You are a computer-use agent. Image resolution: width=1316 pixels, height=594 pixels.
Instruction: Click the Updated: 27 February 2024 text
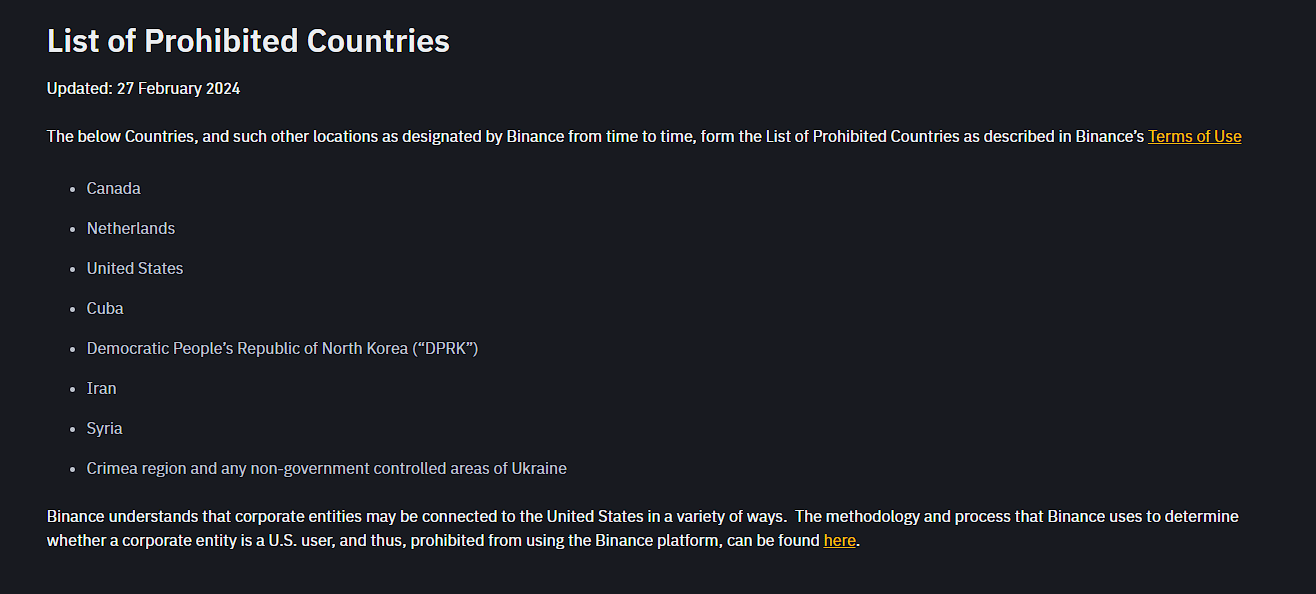pos(143,88)
